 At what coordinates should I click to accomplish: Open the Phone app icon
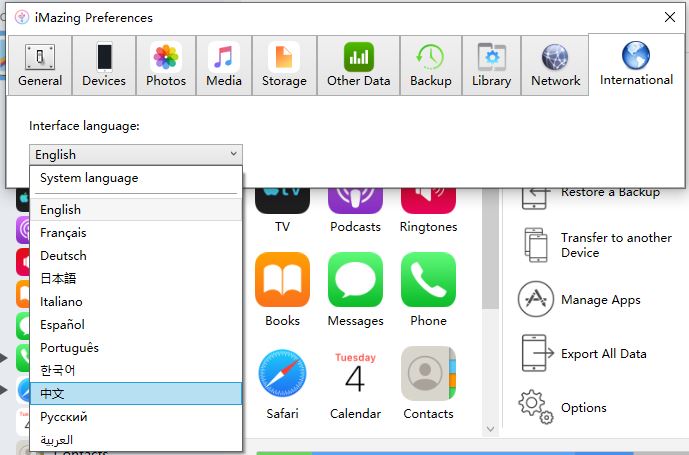tap(428, 280)
